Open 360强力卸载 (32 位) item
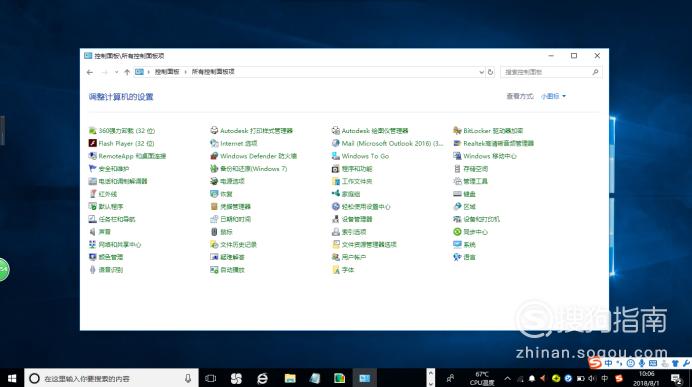Screen dimensions: 692x387 click(122, 131)
